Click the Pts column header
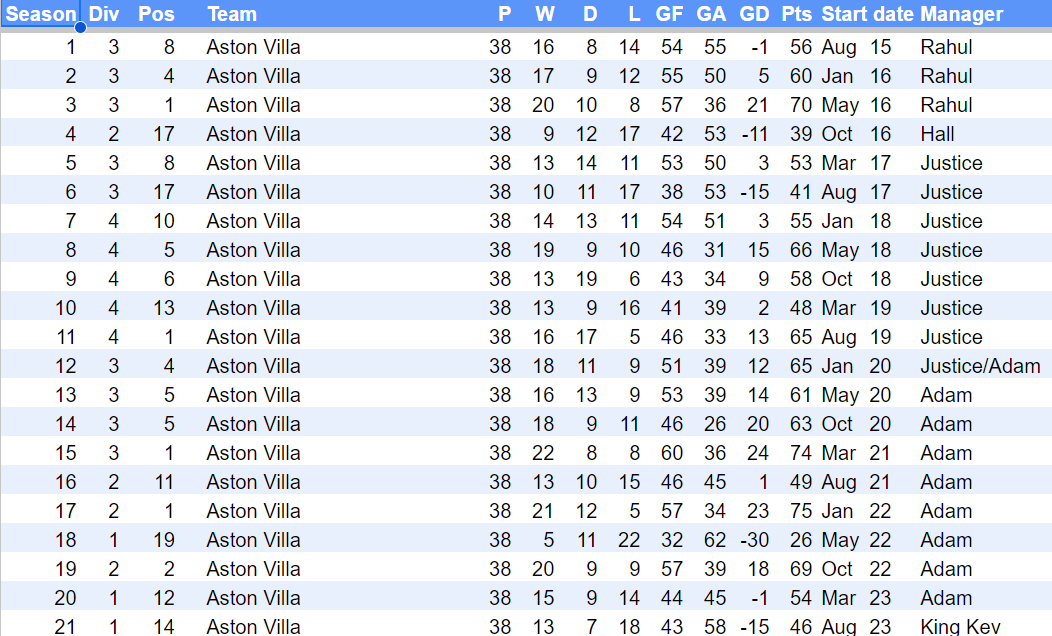Viewport: 1052px width, 636px height. 797,14
